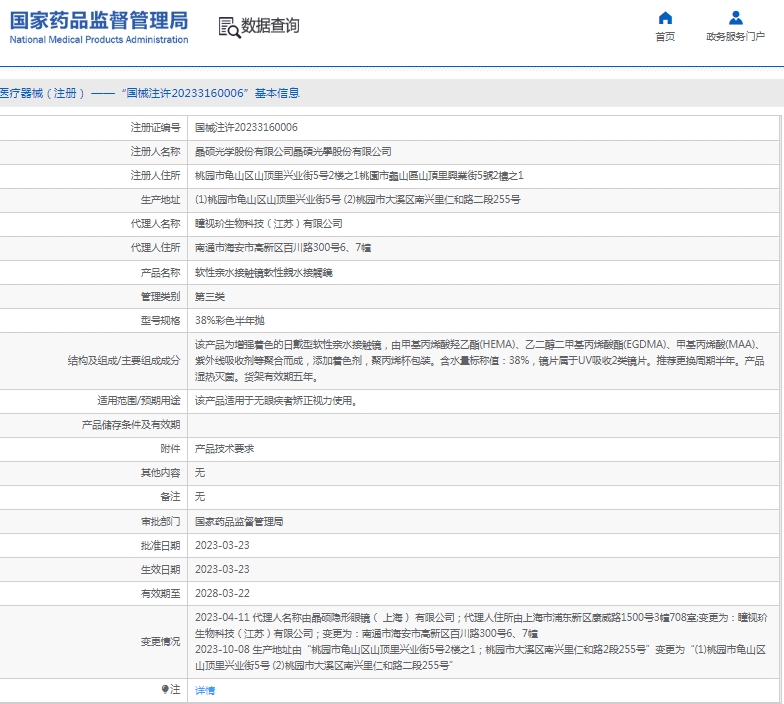Click the 基本信息 page heading

click(277, 93)
